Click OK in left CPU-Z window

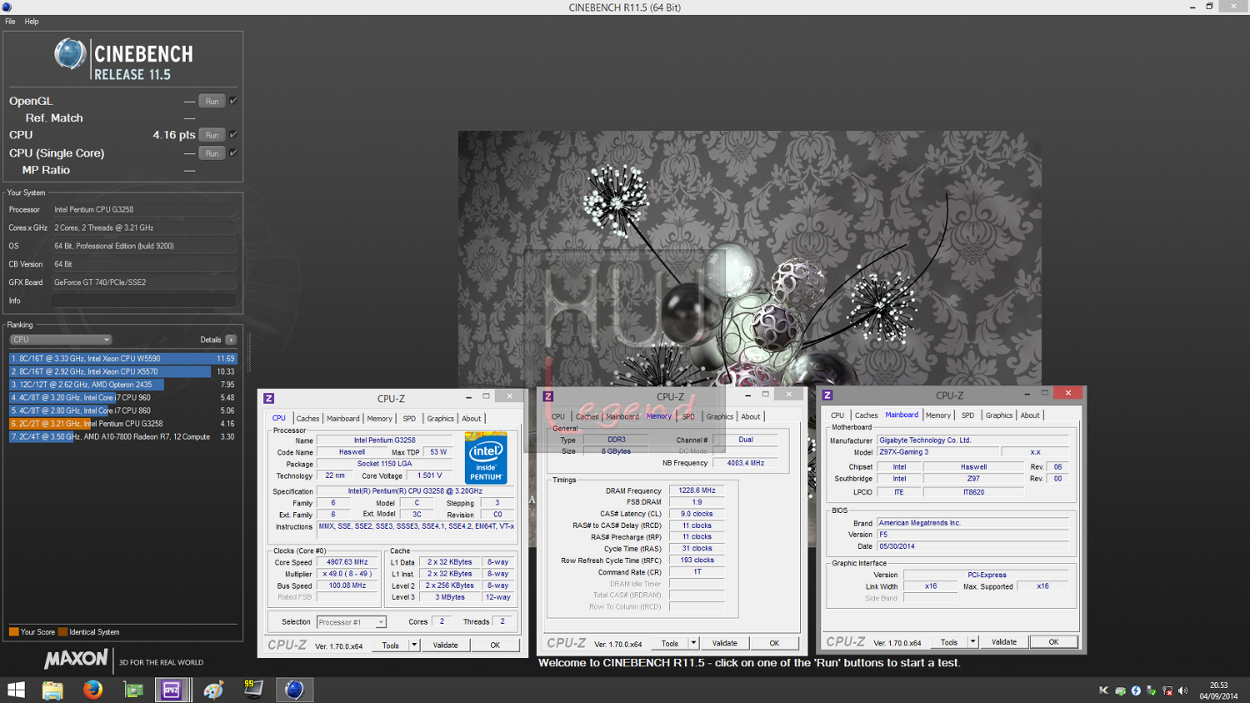495,645
